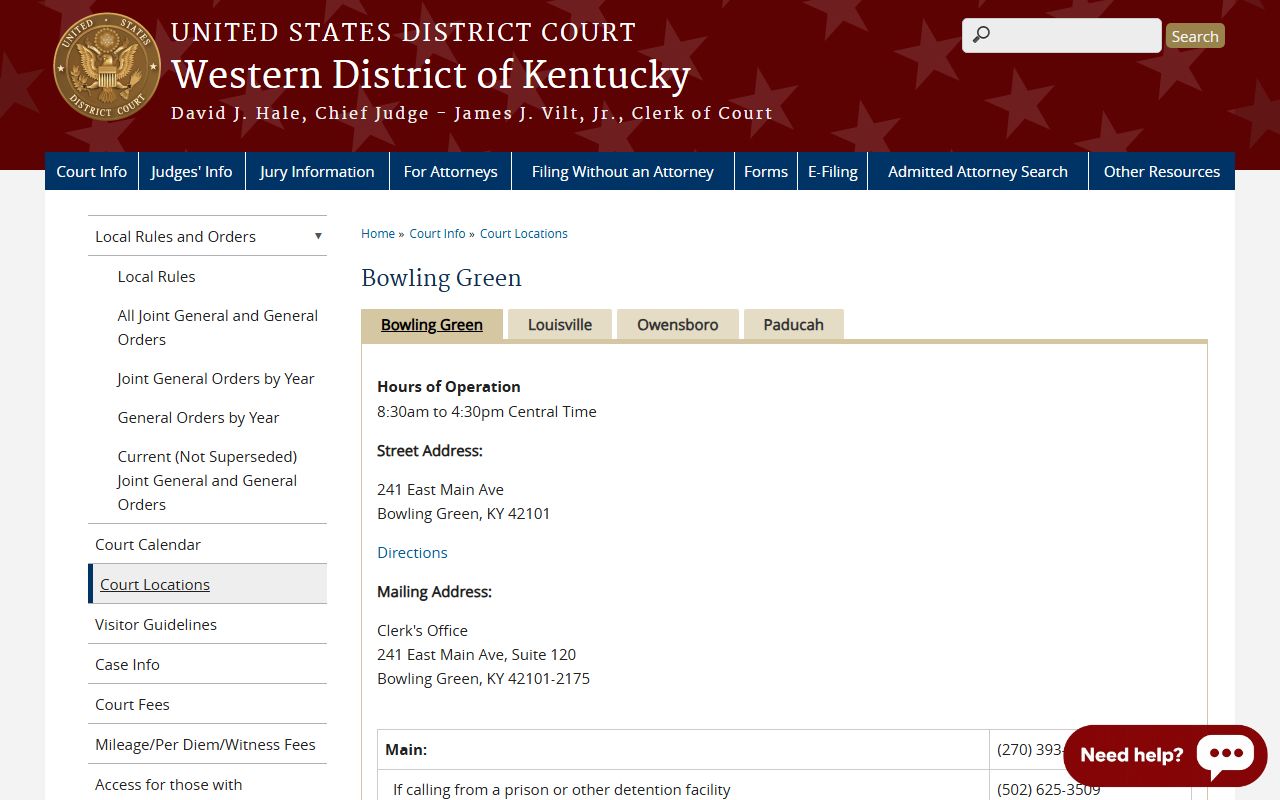Click street address 241 East Main Ave
The width and height of the screenshot is (1280, 800).
click(440, 489)
